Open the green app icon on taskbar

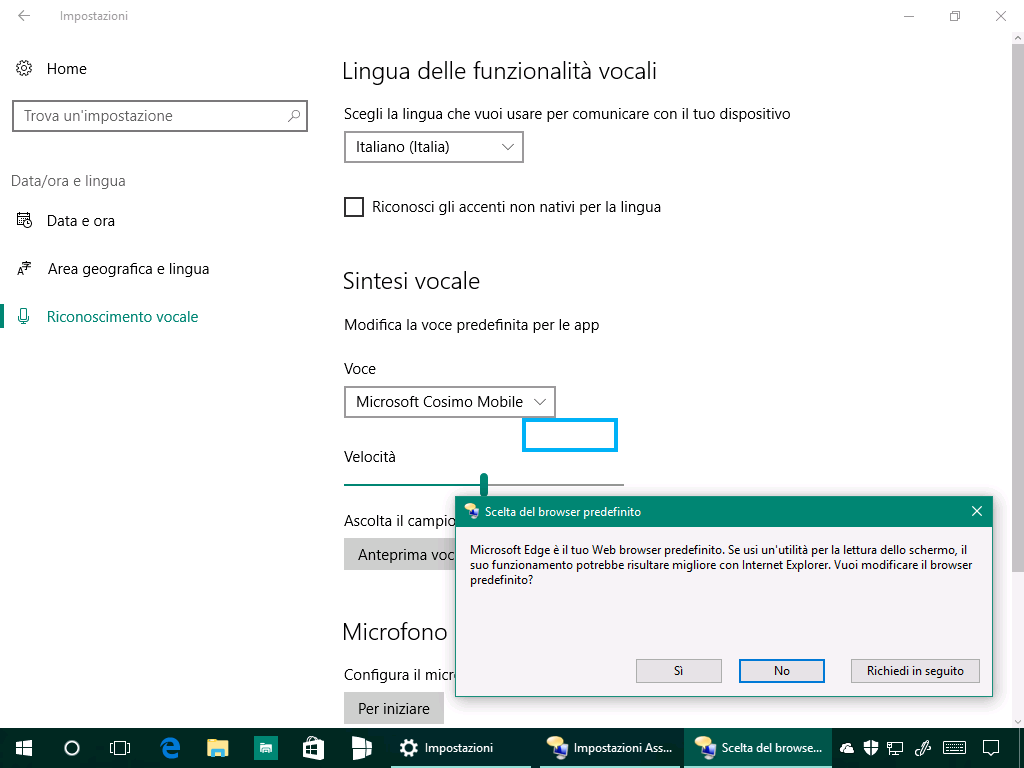coord(266,748)
